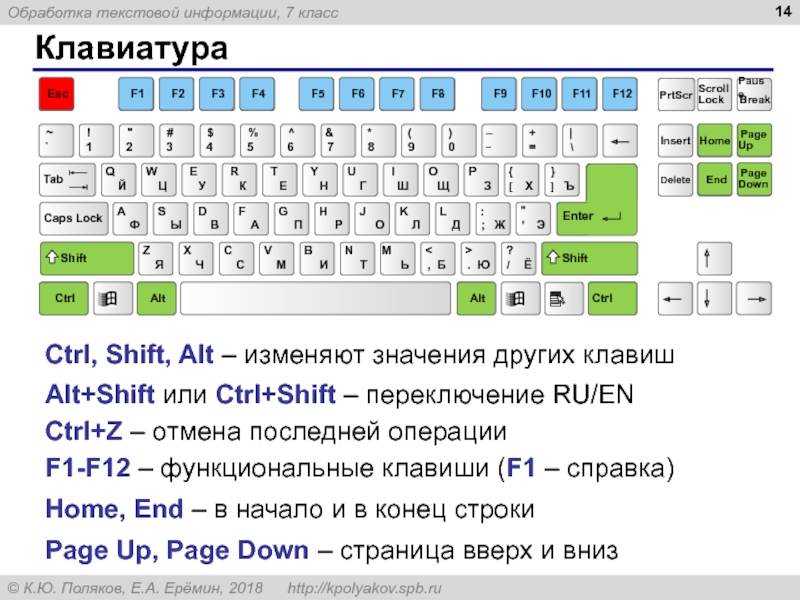Screen dimensions: 800x600
Task: Click the left Alt key
Action: pos(157,298)
